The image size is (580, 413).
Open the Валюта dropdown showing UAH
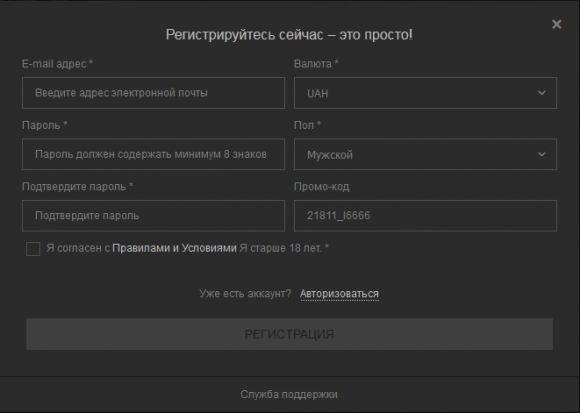coord(425,93)
